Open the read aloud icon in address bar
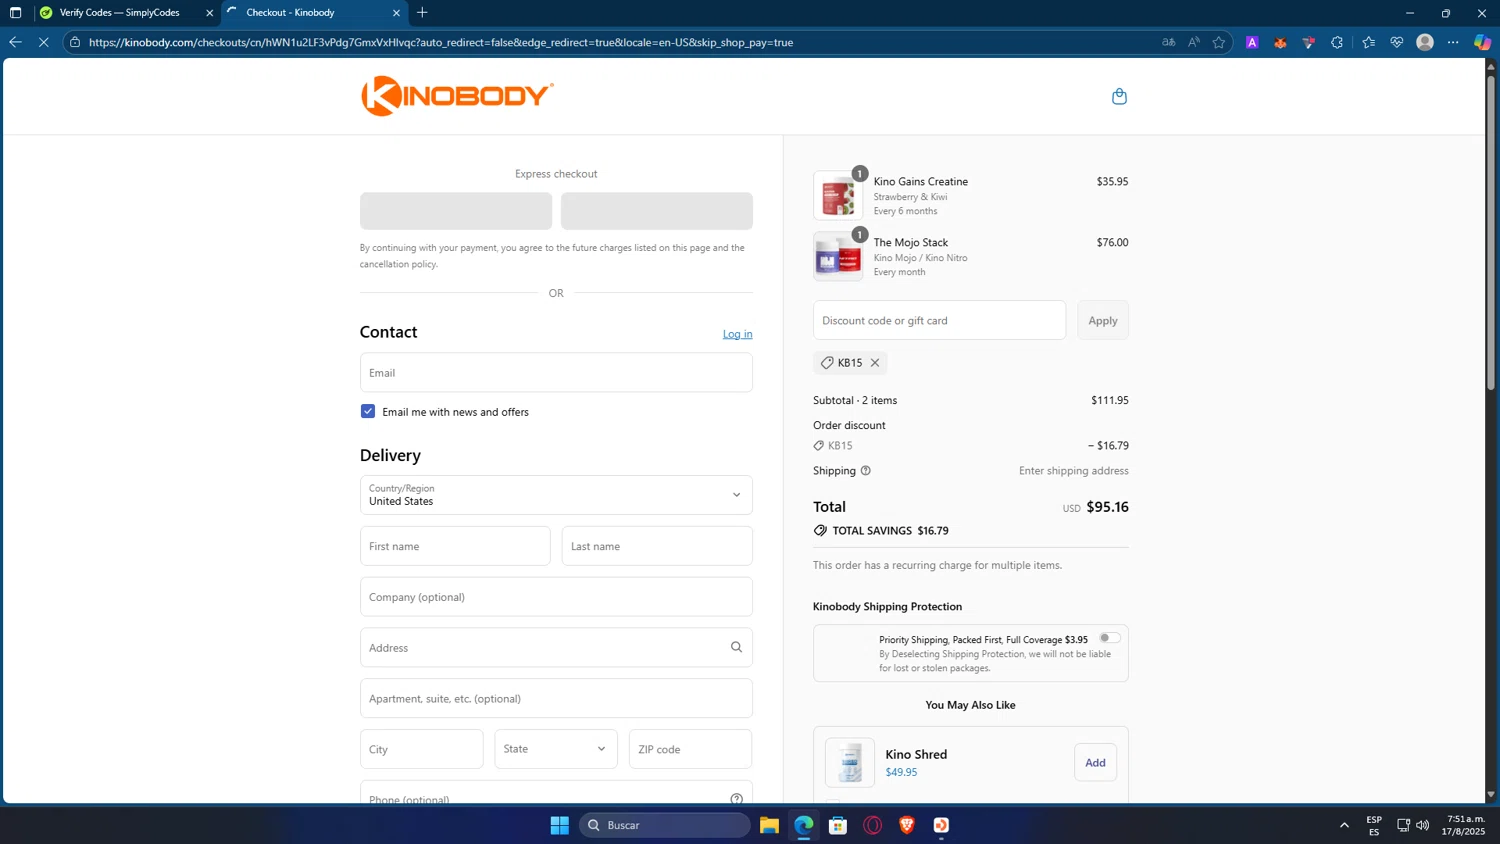 1194,42
